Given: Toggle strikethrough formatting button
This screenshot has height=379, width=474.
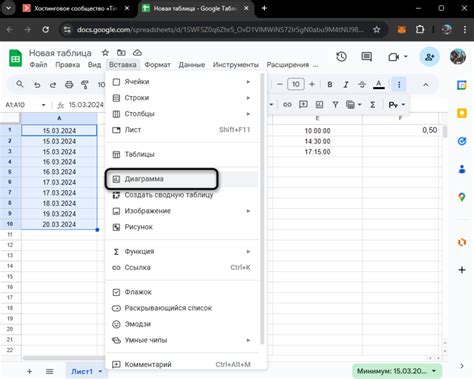Looking at the screenshot, I should pyautogui.click(x=362, y=85).
